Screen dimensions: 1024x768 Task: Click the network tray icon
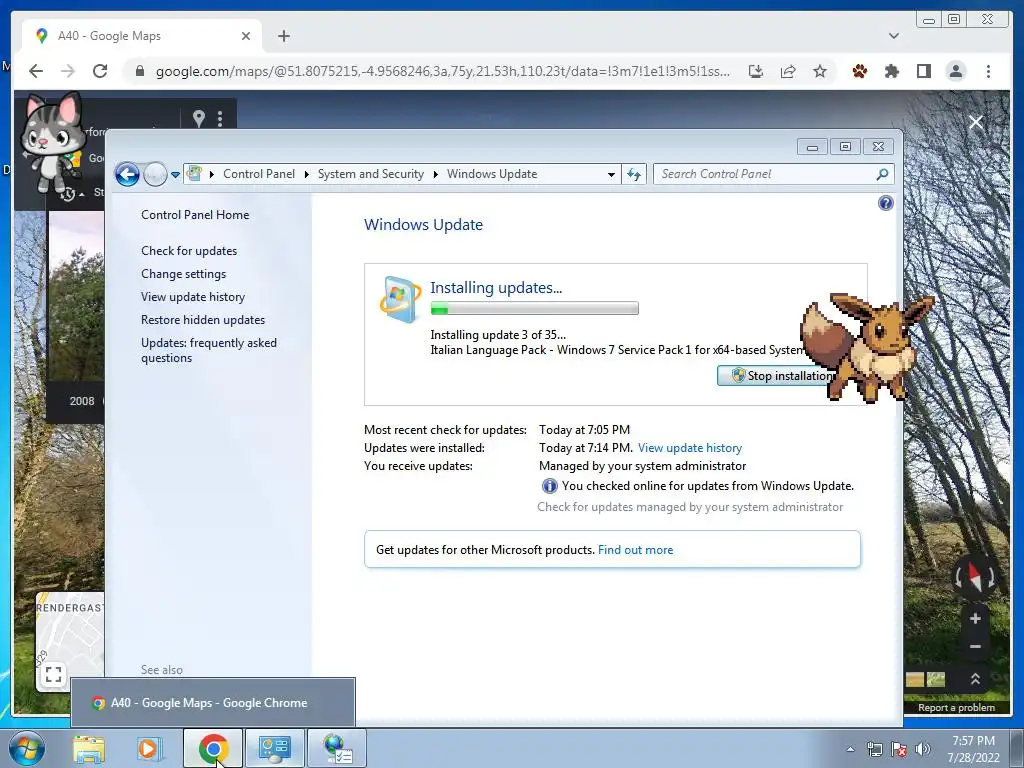874,749
